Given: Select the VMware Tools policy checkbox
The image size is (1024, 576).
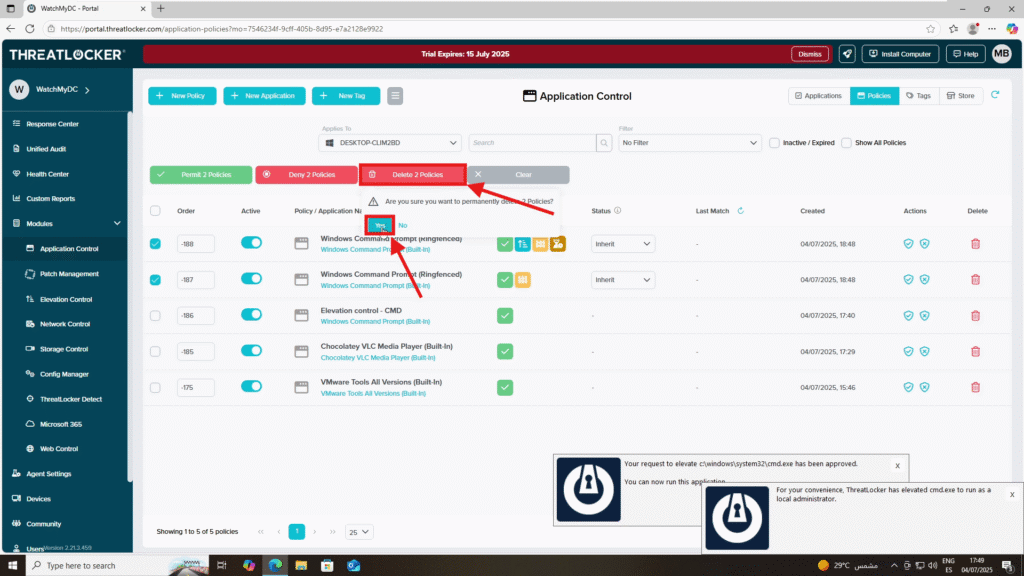Looking at the screenshot, I should (x=155, y=387).
